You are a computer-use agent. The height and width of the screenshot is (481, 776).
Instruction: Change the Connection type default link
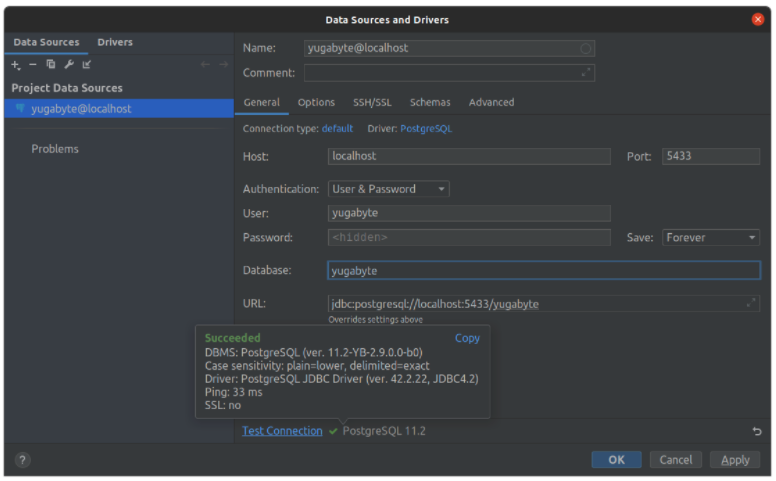(x=337, y=129)
